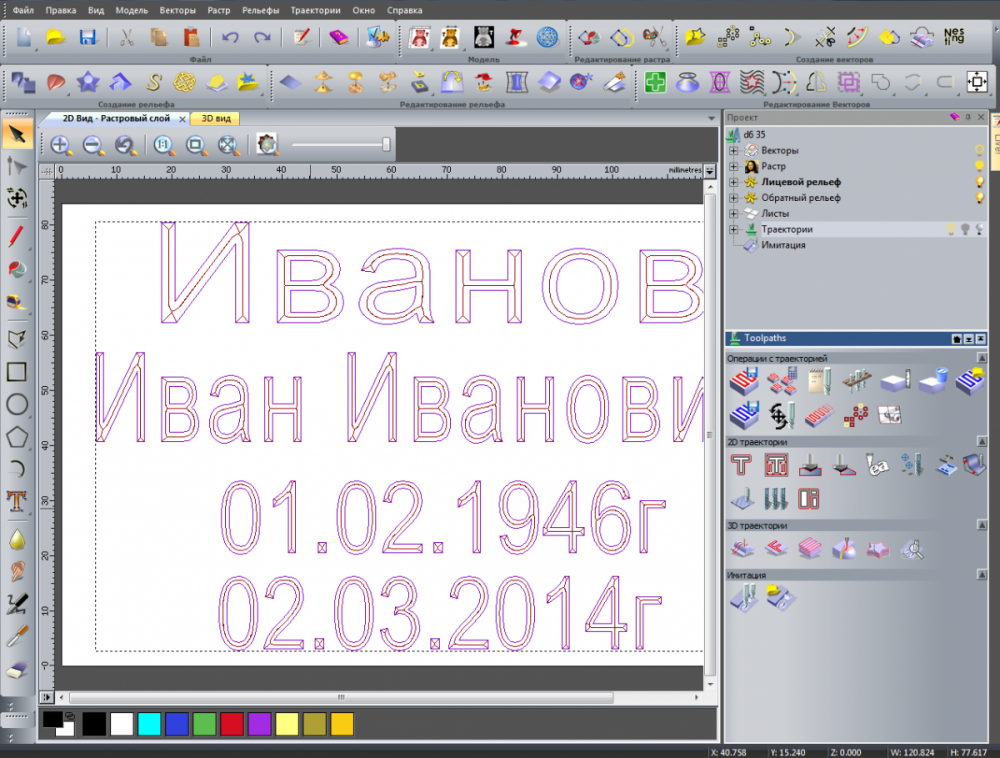Open the toolpath simulation icon under Imitatsiya
This screenshot has width=1000, height=758.
[x=744, y=600]
